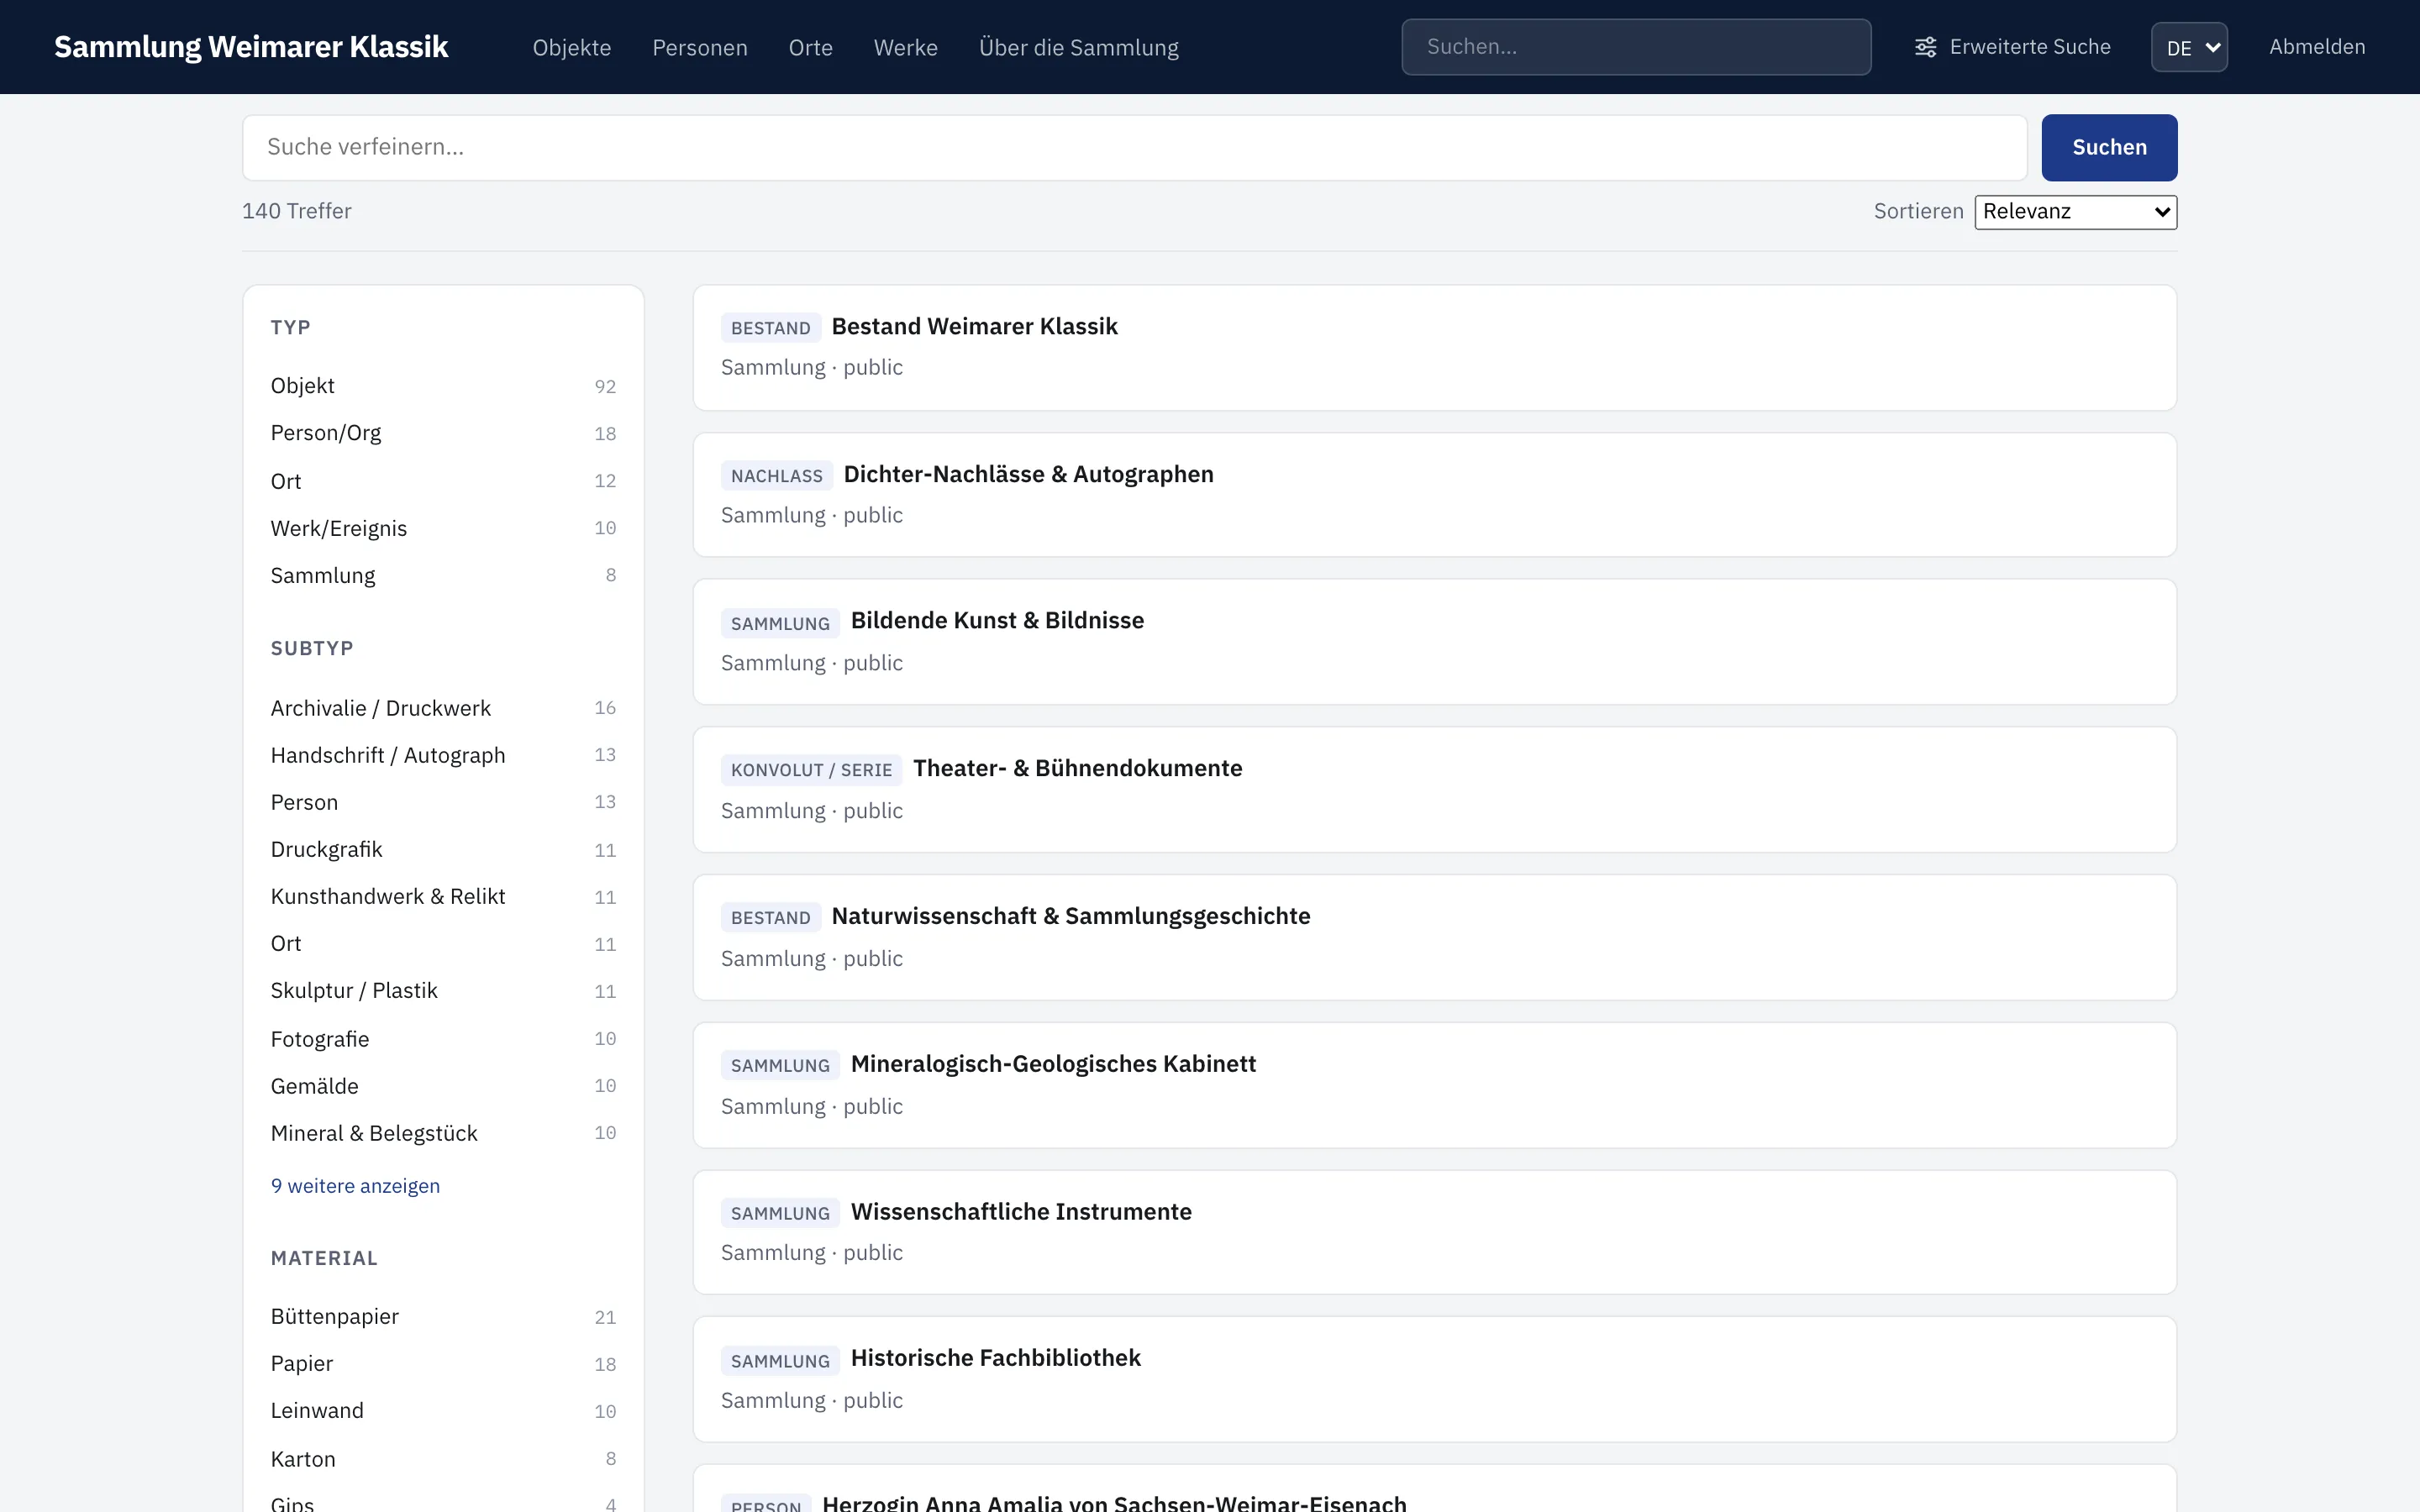
Task: Open result Wissenschaftliche Instrumente
Action: pos(1021,1212)
